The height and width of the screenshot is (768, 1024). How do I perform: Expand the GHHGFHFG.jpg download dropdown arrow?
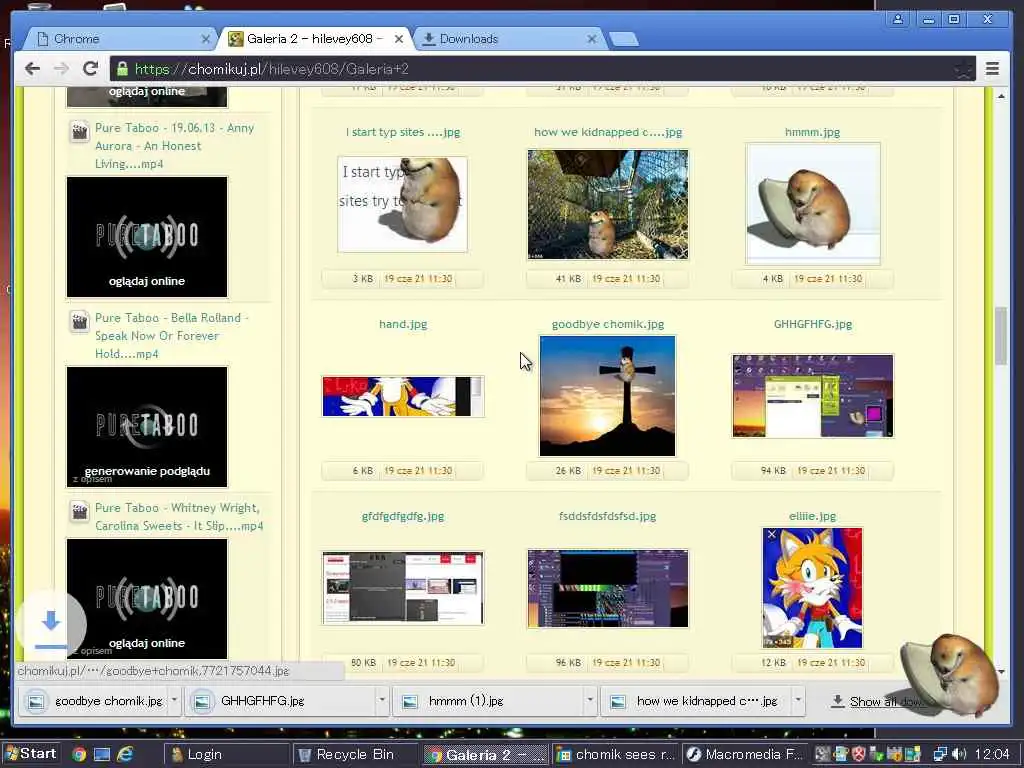pyautogui.click(x=382, y=699)
